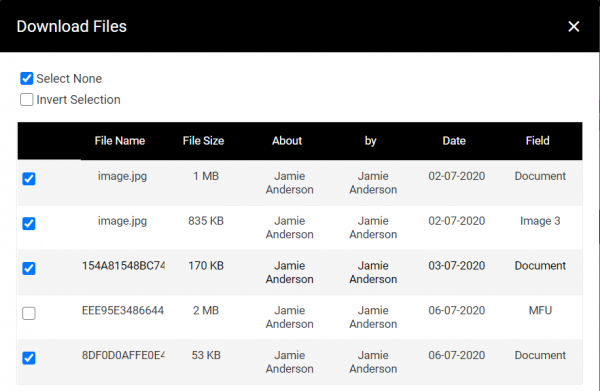Select the 53 KB file size cell
Screen dimensions: 600x391
tap(206, 355)
